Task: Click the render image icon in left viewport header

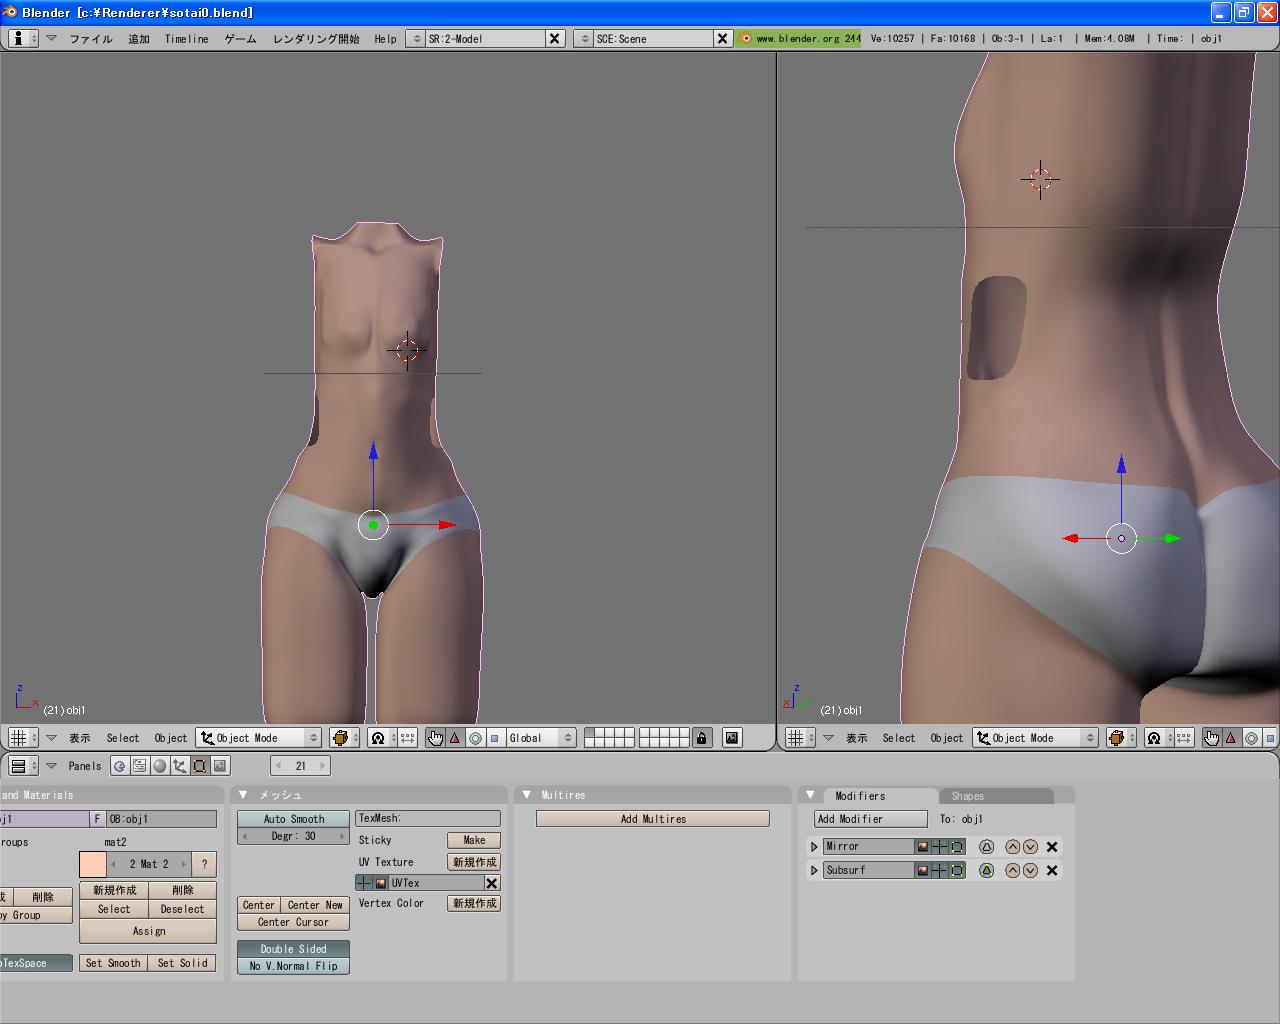Action: pos(732,738)
